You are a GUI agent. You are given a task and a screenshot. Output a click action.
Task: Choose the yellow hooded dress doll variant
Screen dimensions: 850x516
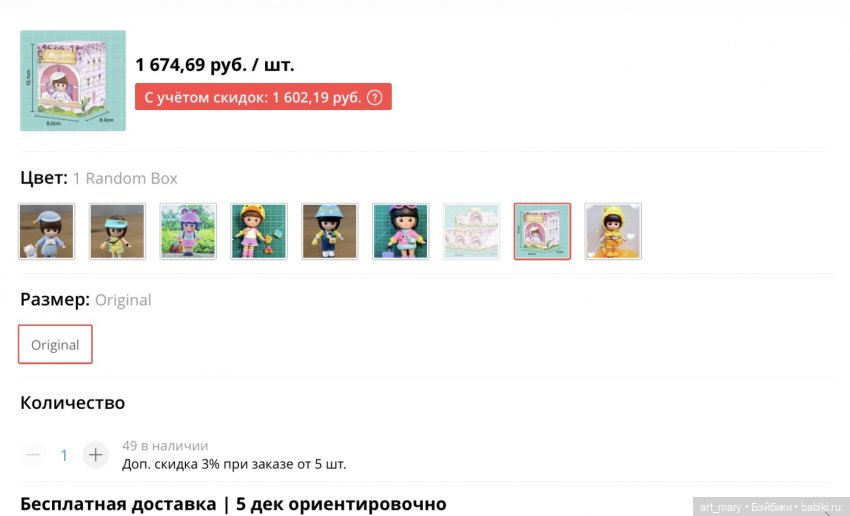pyautogui.click(x=613, y=231)
